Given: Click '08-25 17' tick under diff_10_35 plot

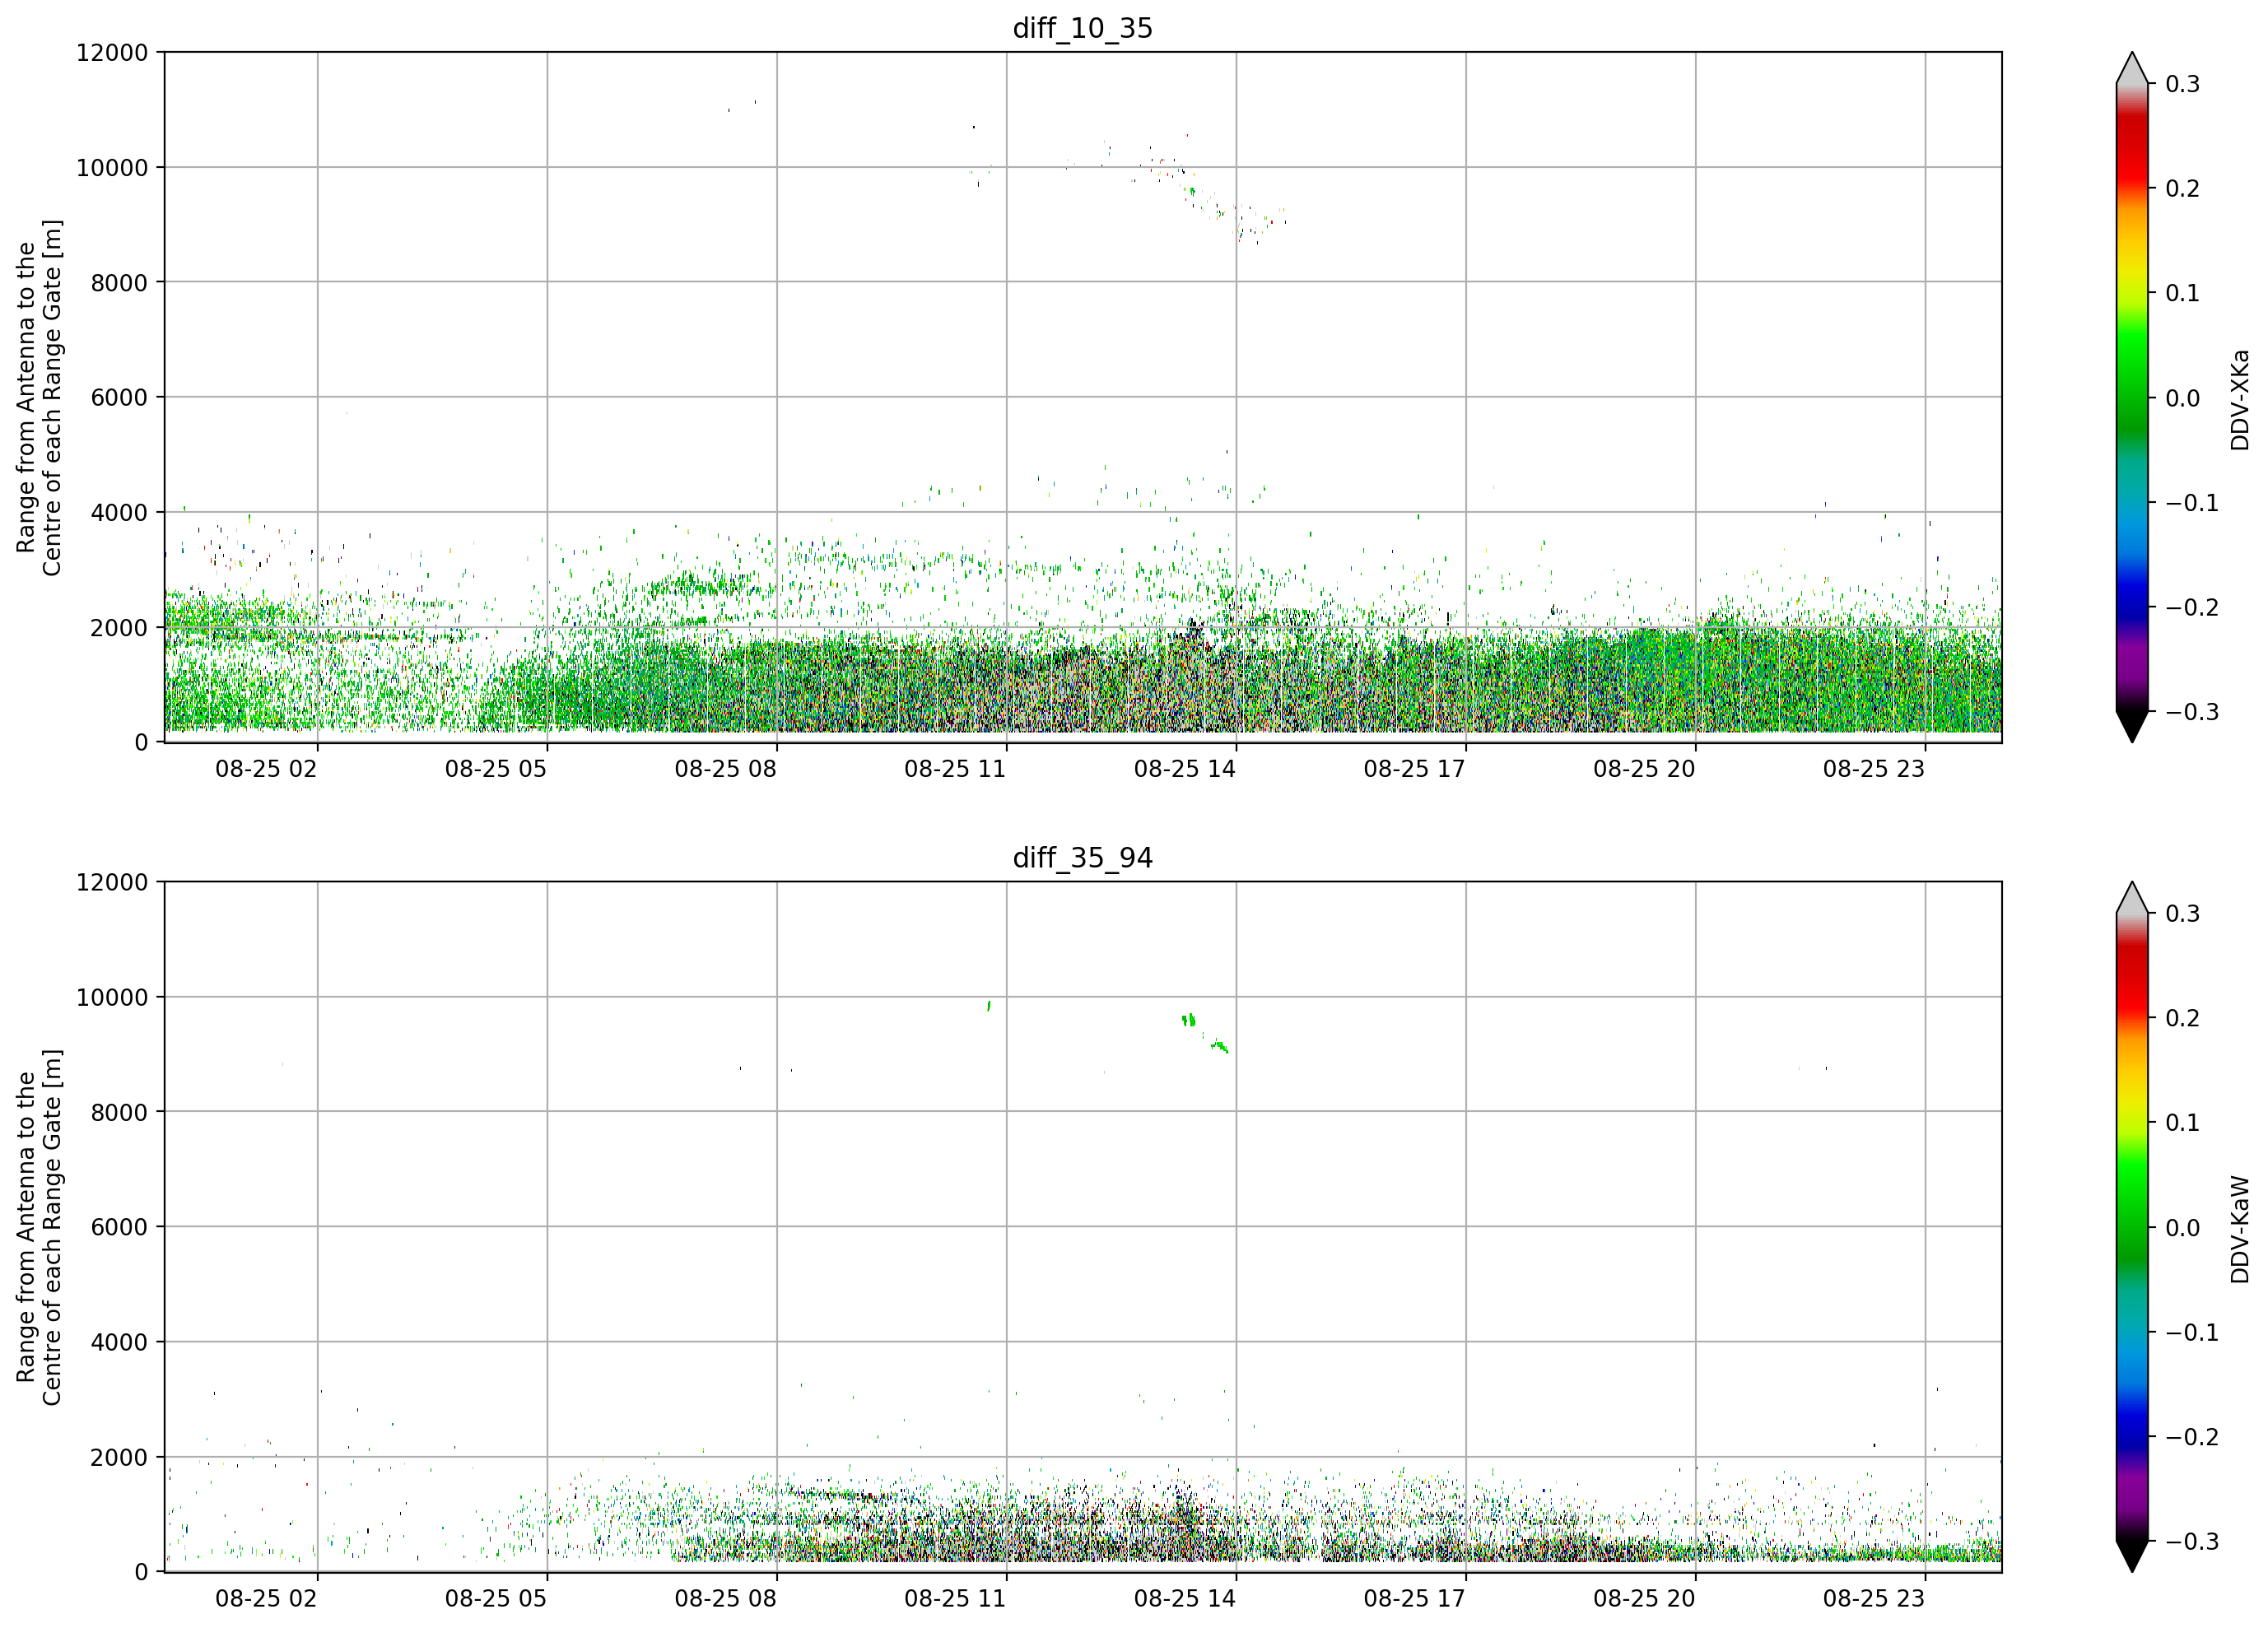Looking at the screenshot, I should pos(1414,769).
